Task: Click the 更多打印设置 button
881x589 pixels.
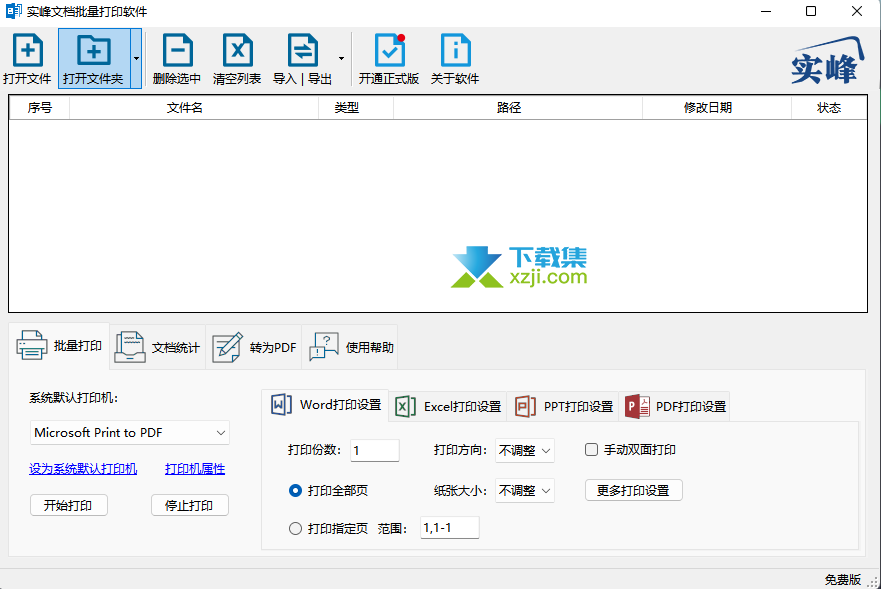Action: click(x=633, y=491)
